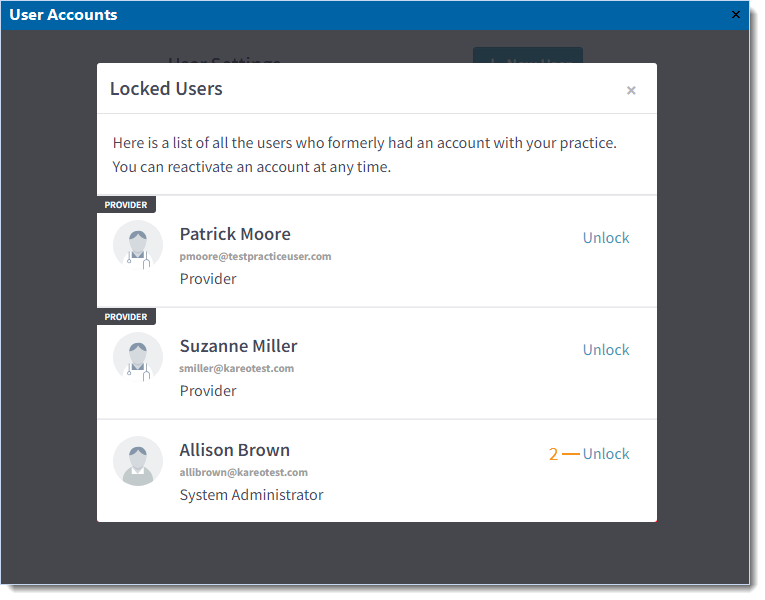The image size is (765, 600).
Task: Click Patrick Moore's provider avatar icon
Action: (139, 247)
